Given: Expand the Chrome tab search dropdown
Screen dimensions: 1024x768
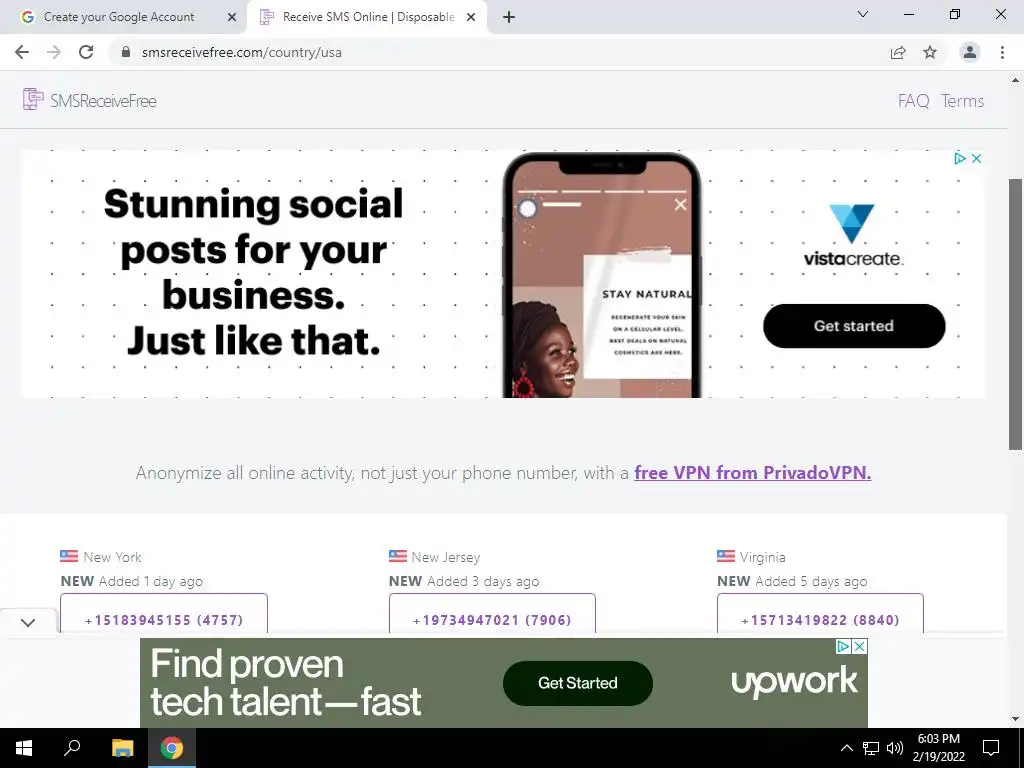Looking at the screenshot, I should 863,14.
